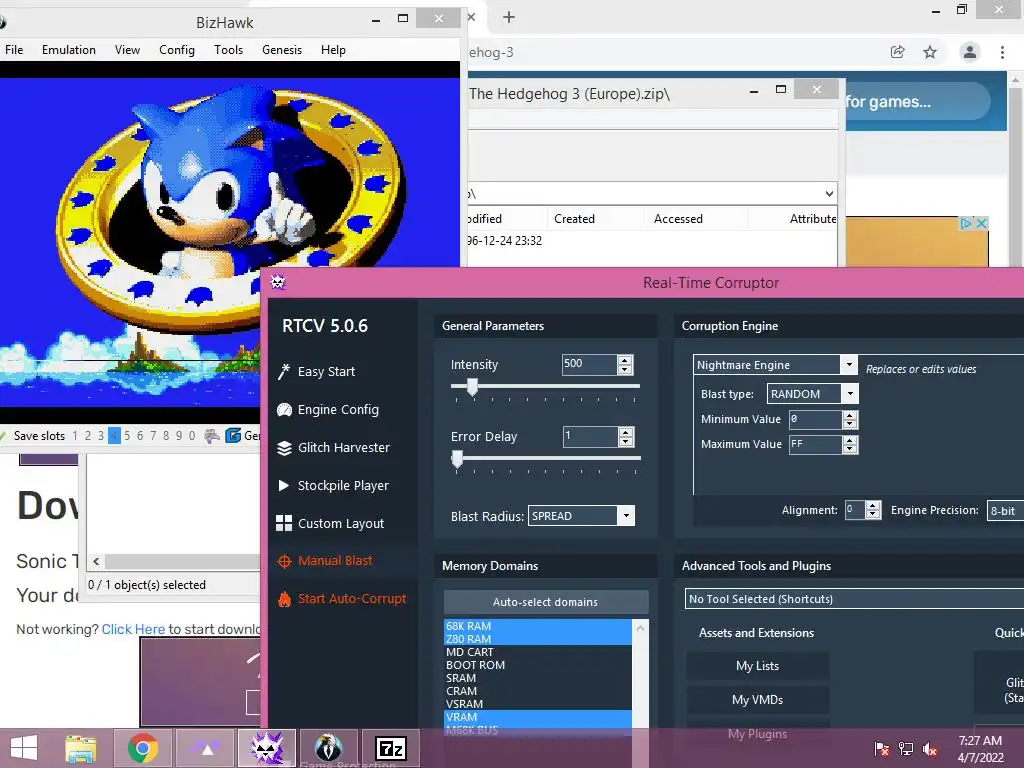Open the Chrome profile avatar icon
Screen dimensions: 1024x768
(970, 52)
